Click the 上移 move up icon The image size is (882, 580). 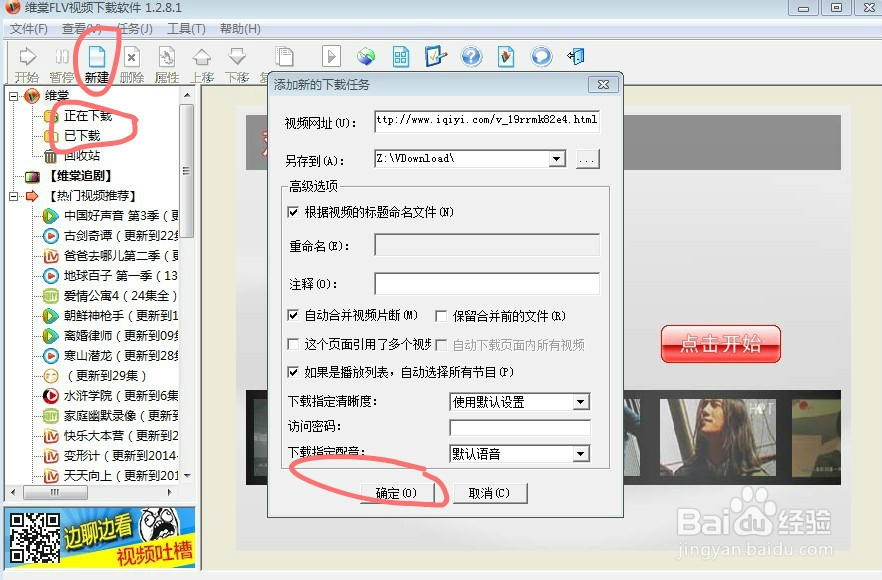tap(203, 56)
